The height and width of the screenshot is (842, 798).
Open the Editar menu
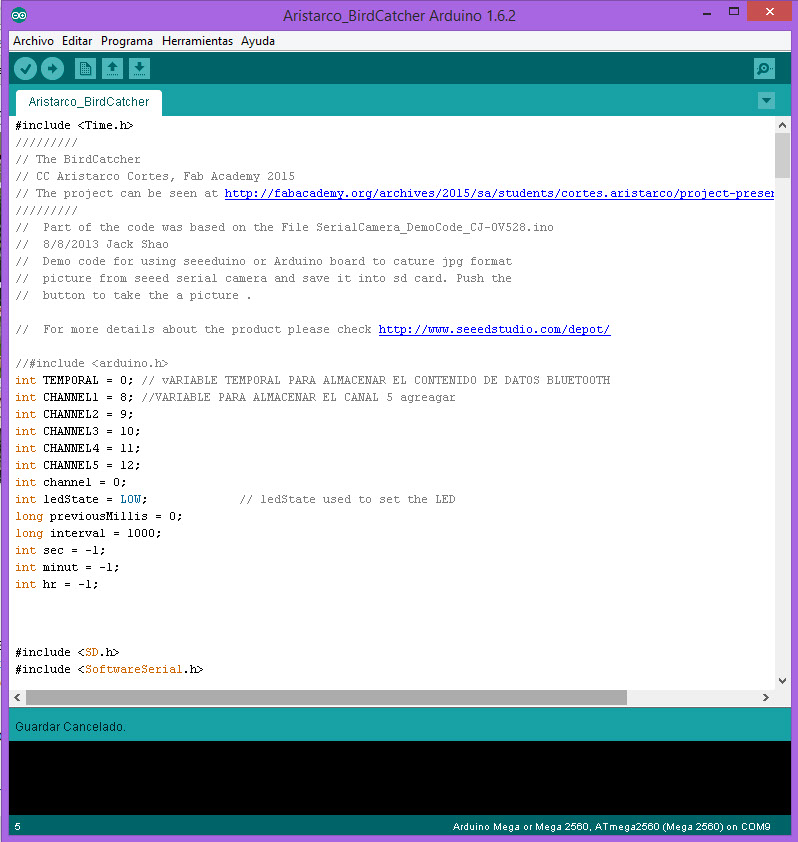pyautogui.click(x=77, y=41)
